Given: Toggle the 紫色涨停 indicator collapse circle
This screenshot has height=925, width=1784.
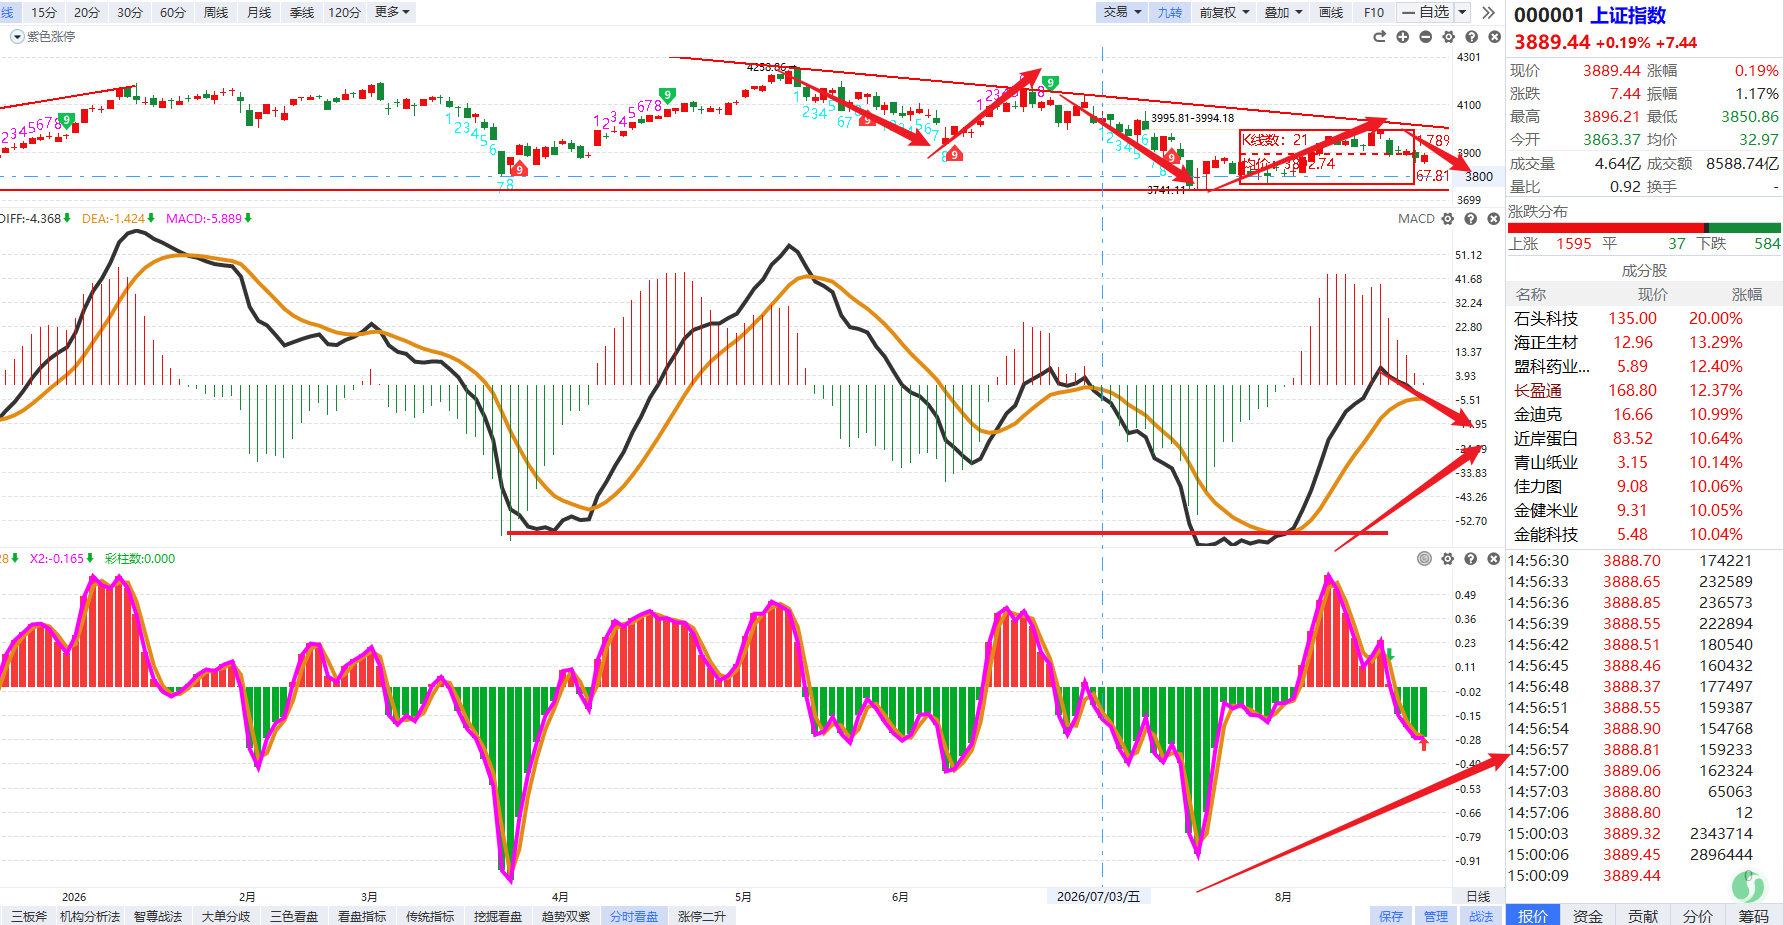Looking at the screenshot, I should (17, 37).
